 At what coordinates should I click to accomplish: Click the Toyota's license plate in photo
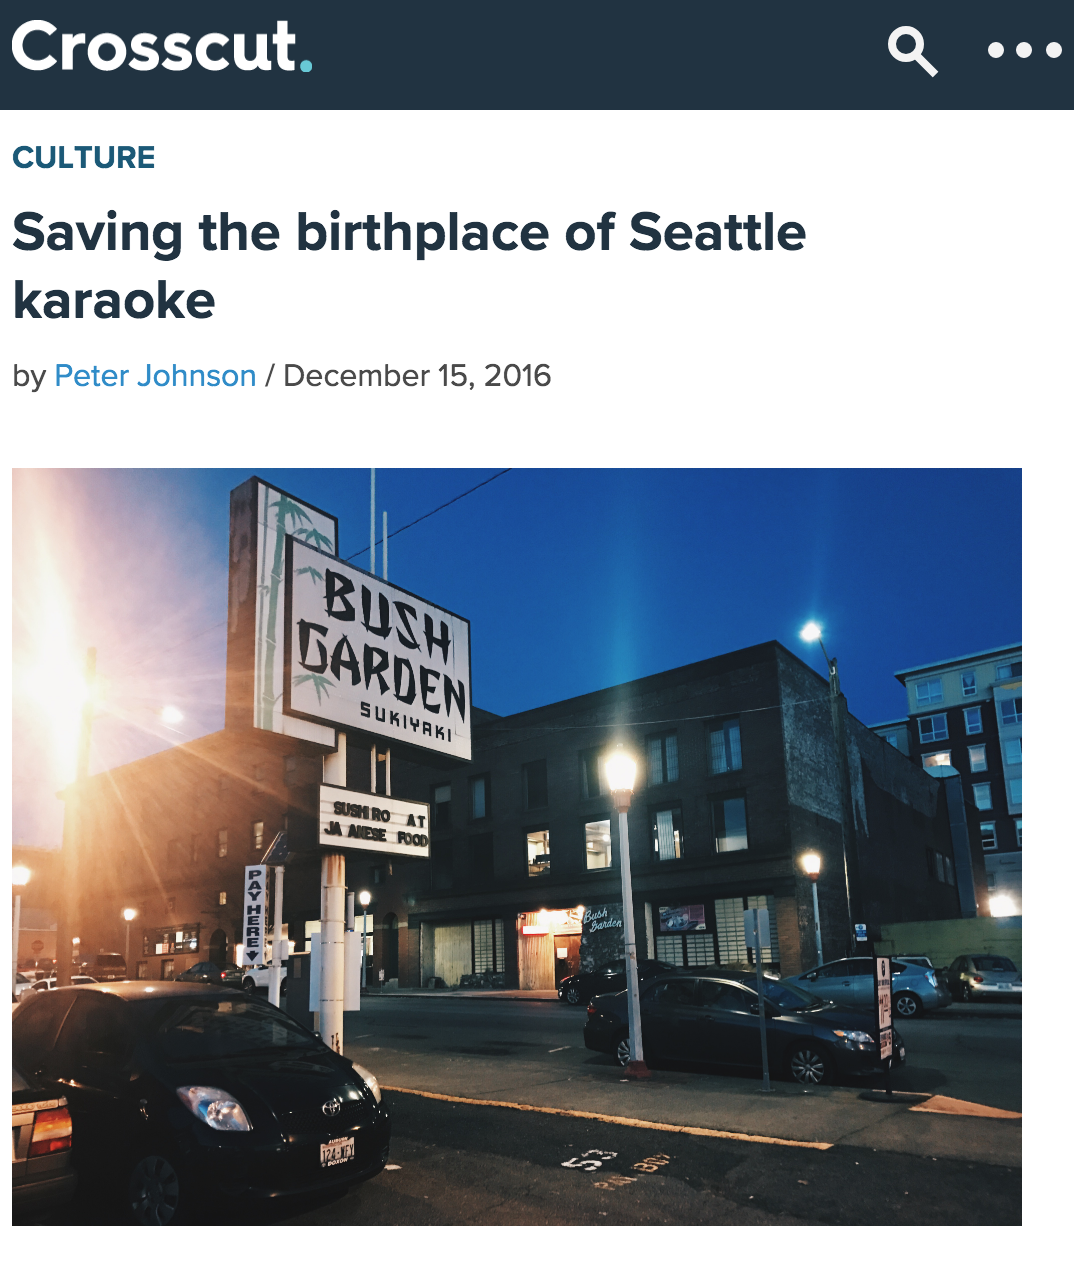[x=337, y=1152]
